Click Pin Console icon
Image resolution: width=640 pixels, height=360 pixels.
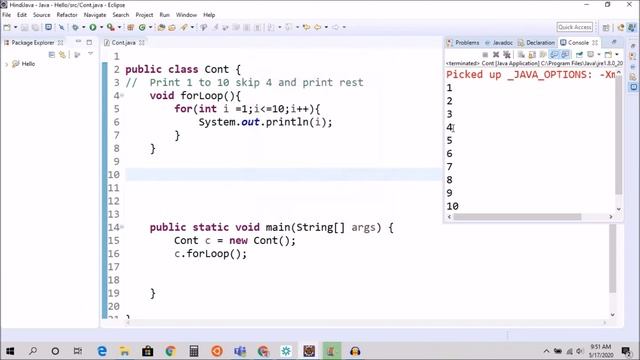click(579, 55)
